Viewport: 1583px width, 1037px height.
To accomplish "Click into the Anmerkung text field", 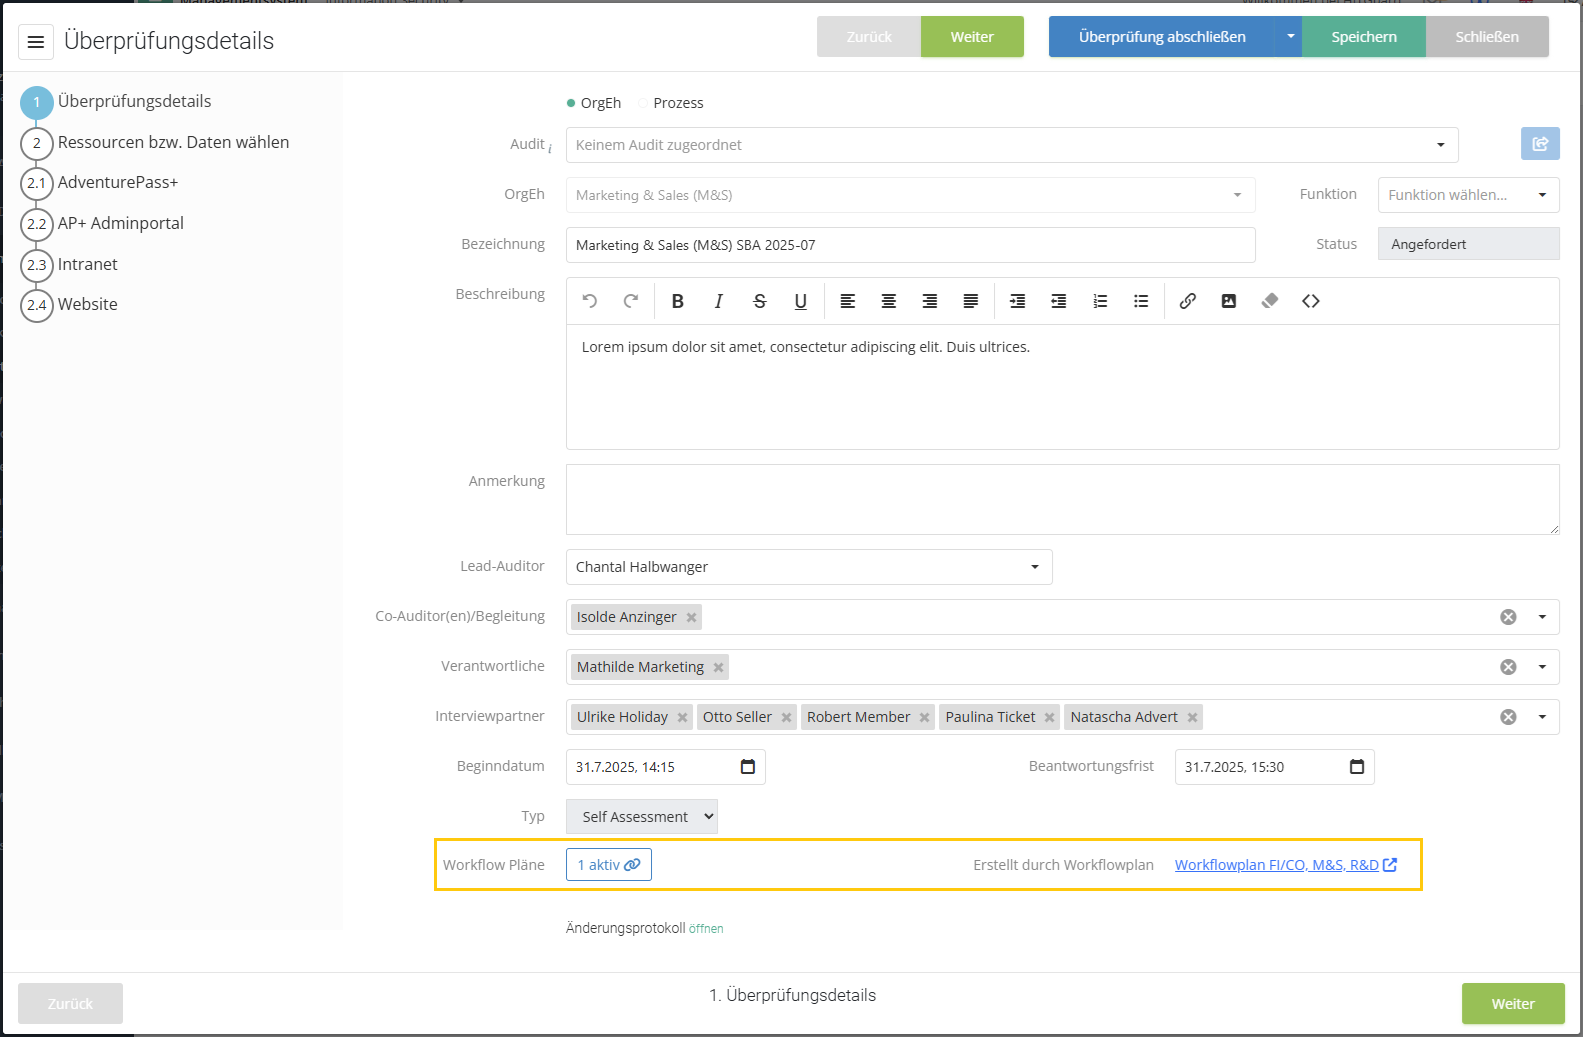I will (1061, 499).
